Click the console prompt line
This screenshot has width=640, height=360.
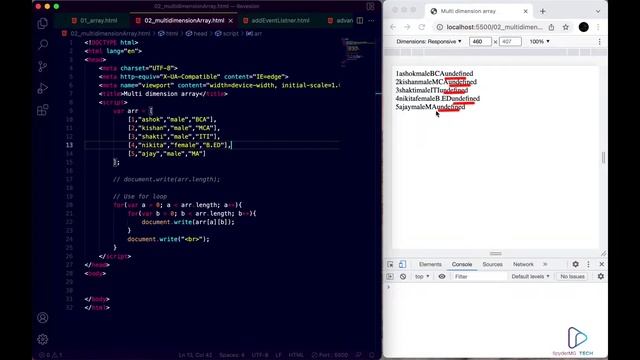[496, 287]
